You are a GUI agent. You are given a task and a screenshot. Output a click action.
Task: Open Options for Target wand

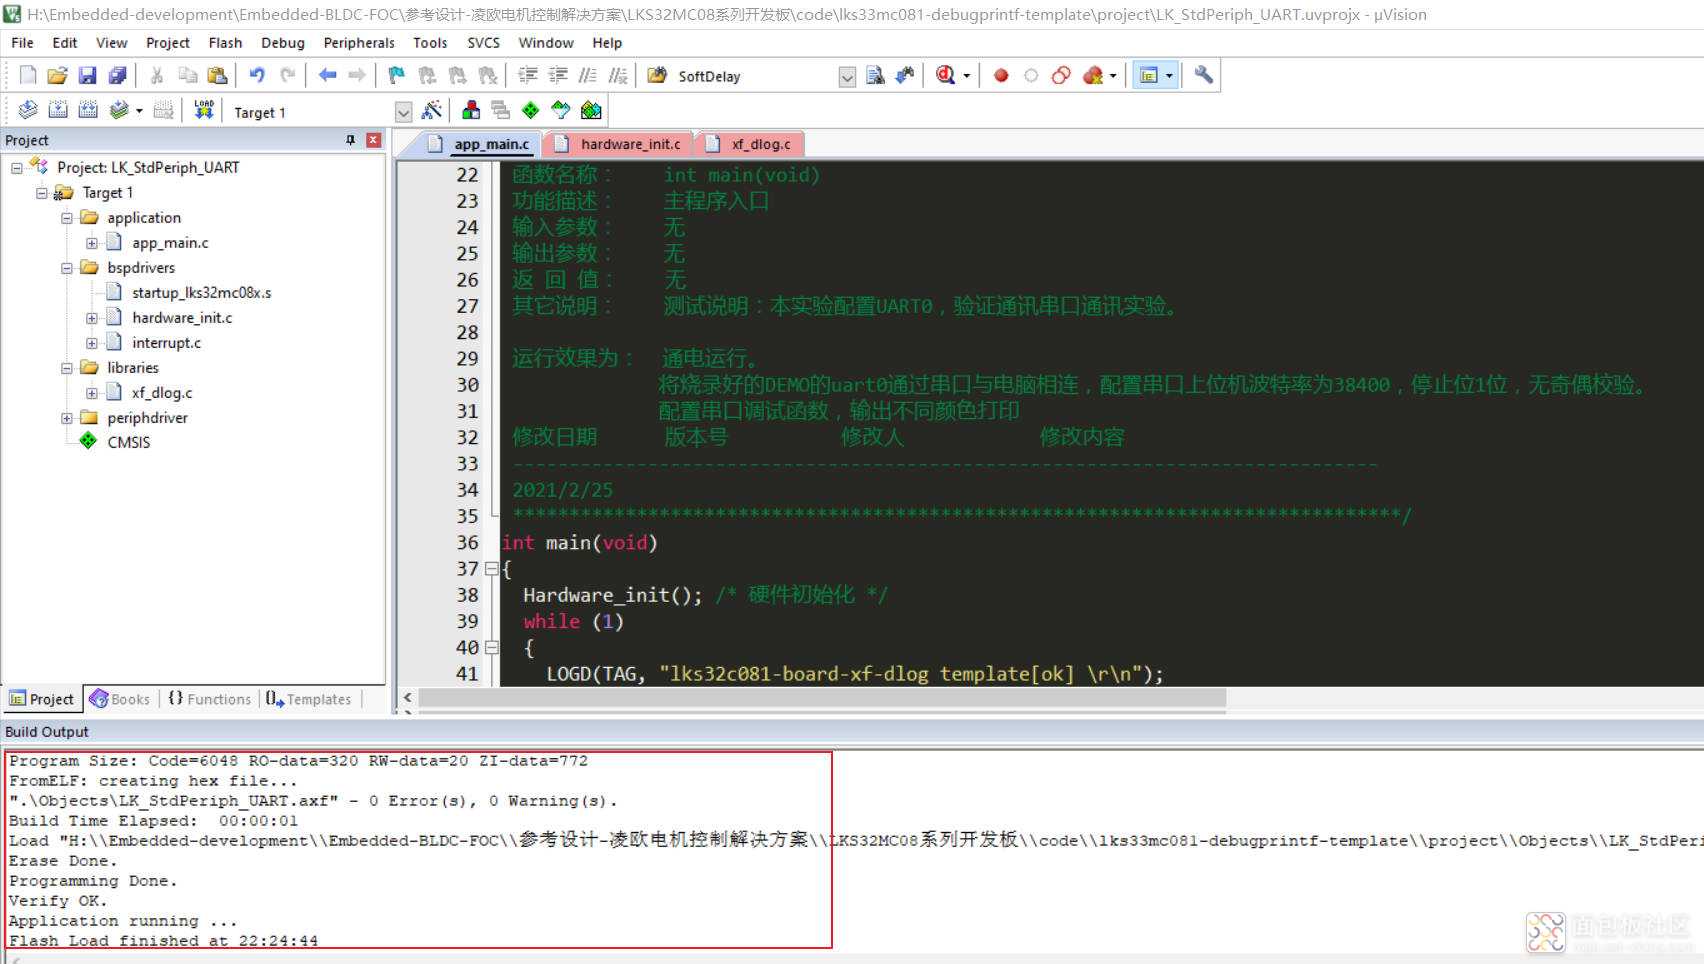(x=432, y=110)
